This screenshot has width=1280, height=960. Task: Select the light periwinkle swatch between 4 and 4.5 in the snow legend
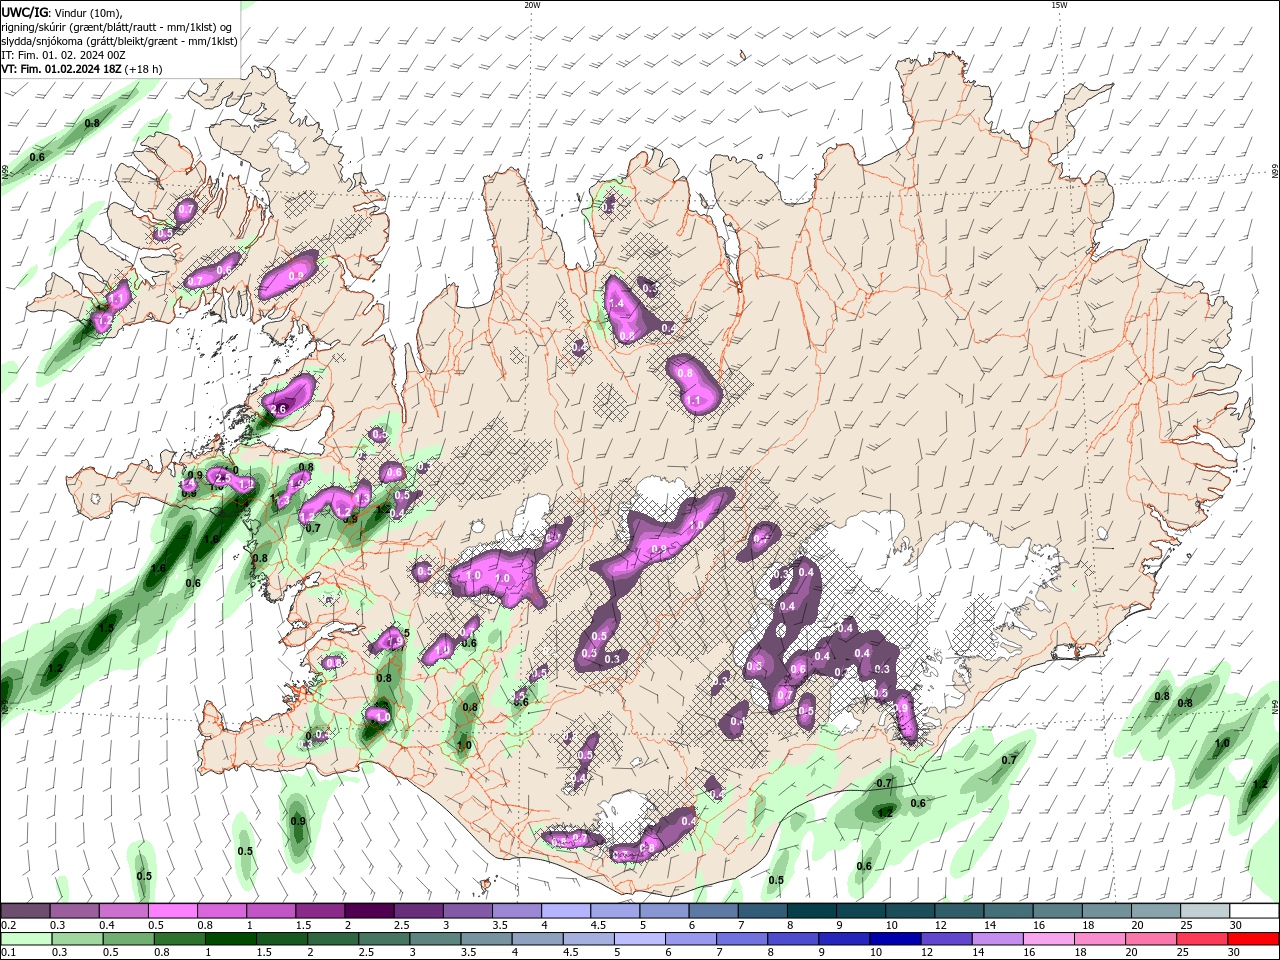point(566,911)
